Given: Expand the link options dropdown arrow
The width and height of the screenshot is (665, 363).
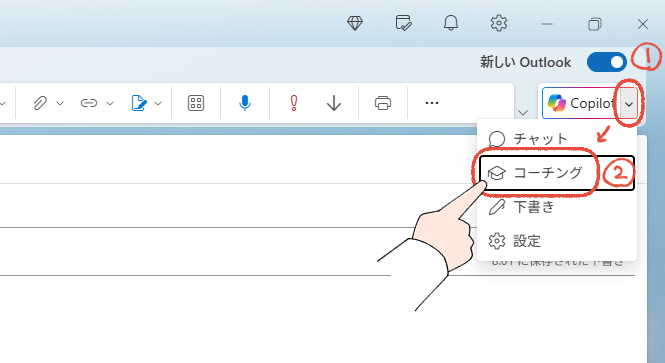Looking at the screenshot, I should pos(110,103).
